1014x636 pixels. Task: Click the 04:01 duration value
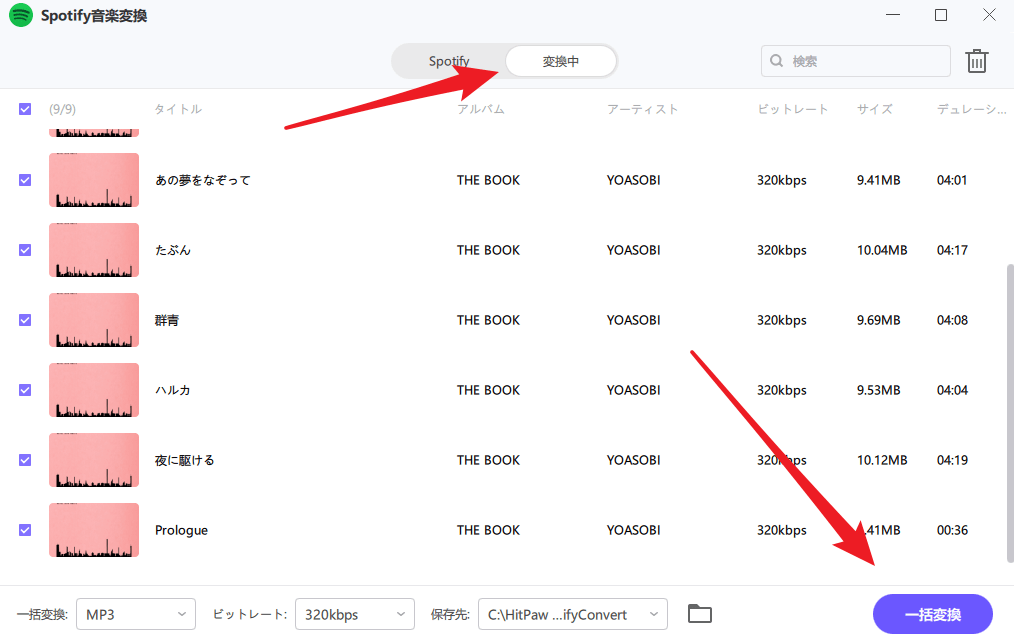click(x=952, y=180)
